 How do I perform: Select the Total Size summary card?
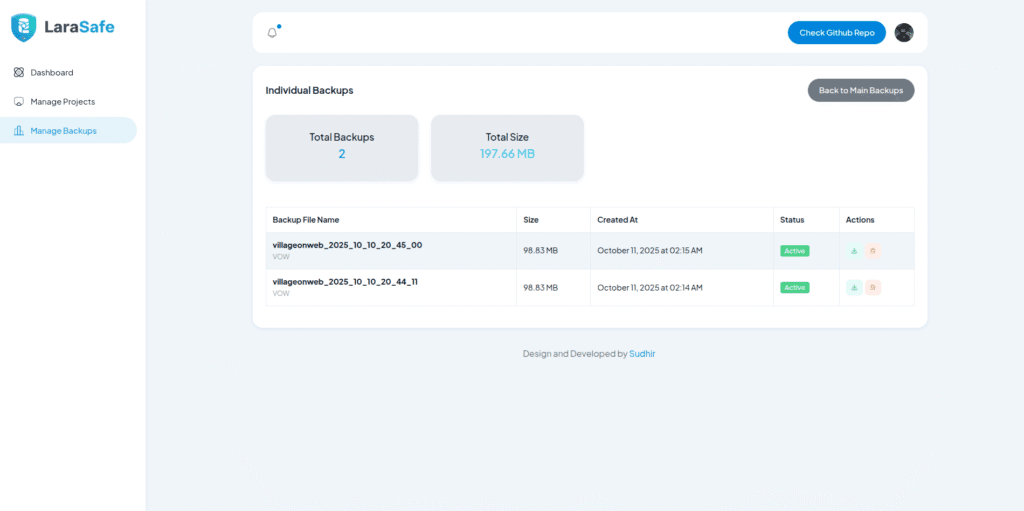[x=507, y=147]
